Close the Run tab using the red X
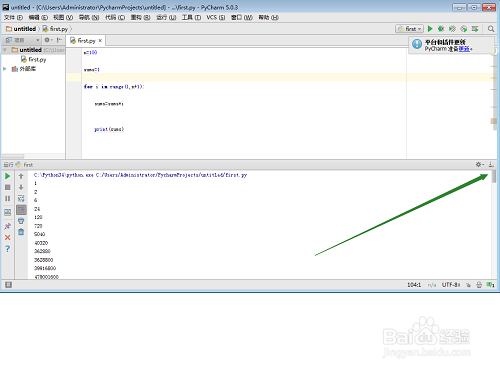 coord(7,237)
